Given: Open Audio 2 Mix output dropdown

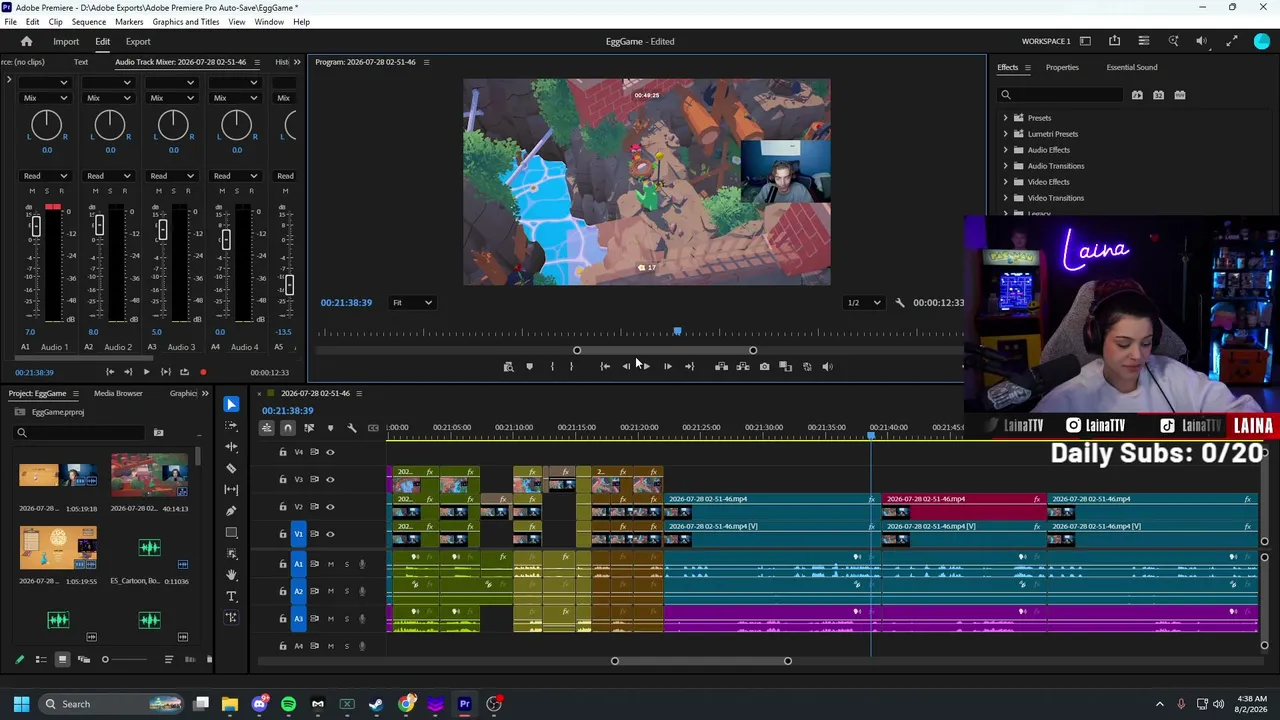Looking at the screenshot, I should [108, 98].
